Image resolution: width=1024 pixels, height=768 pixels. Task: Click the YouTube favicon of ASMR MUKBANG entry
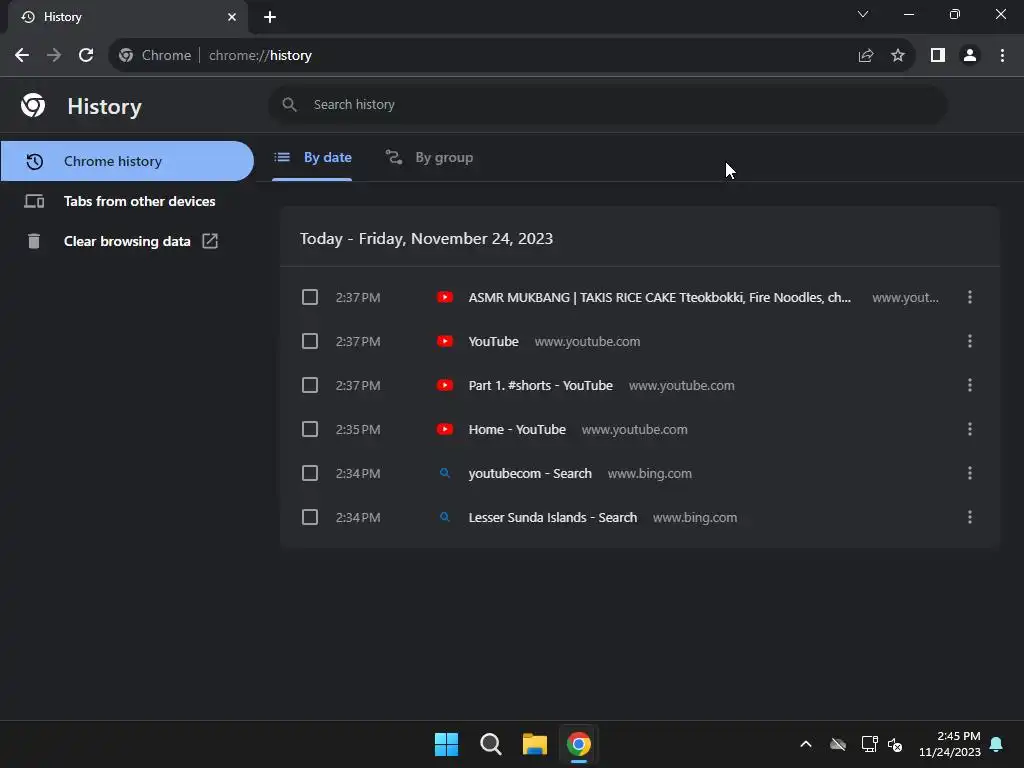(x=445, y=298)
